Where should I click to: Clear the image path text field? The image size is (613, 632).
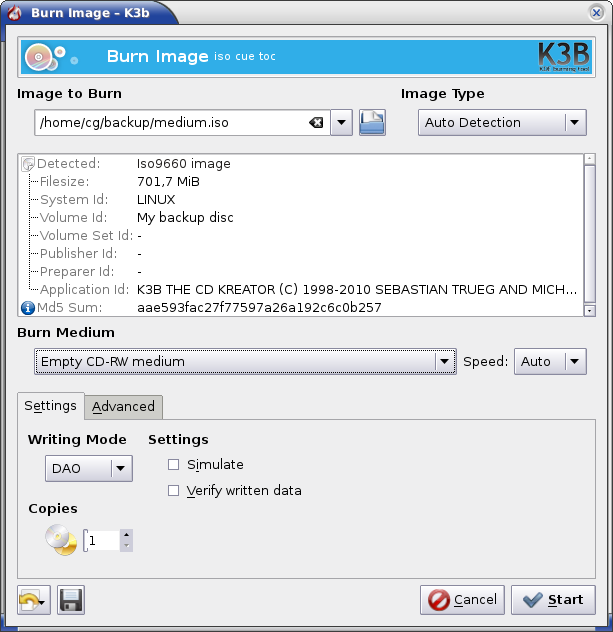316,123
